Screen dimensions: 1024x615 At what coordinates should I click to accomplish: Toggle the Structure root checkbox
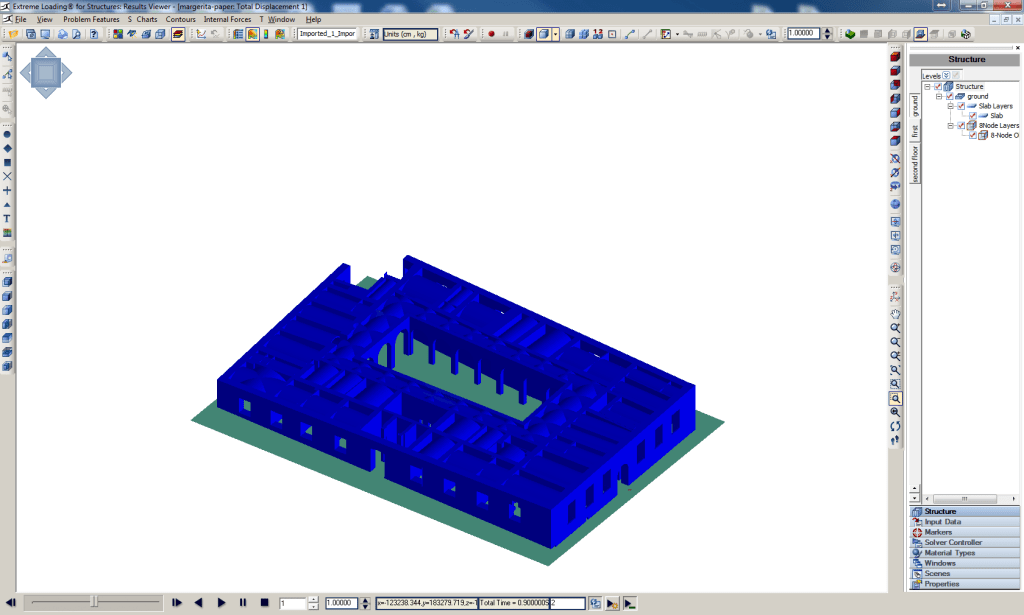click(937, 87)
